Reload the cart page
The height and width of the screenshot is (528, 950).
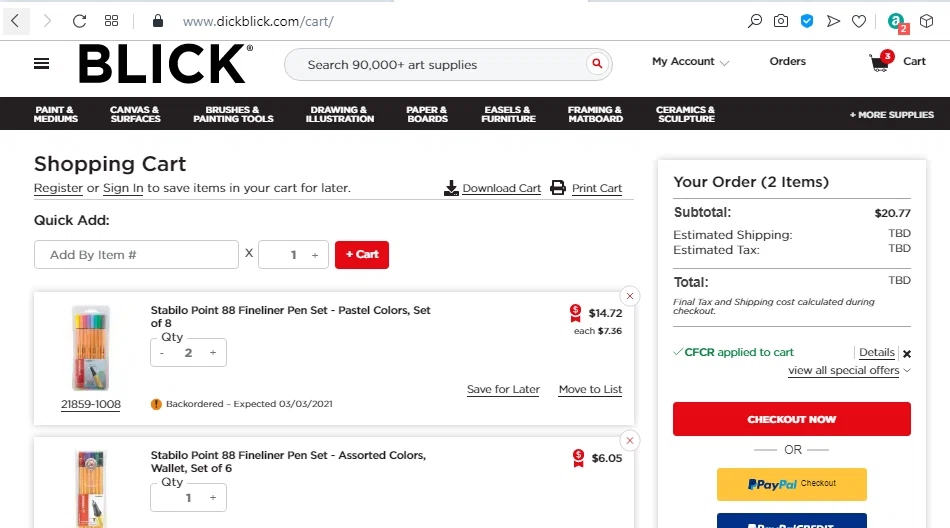(x=79, y=21)
